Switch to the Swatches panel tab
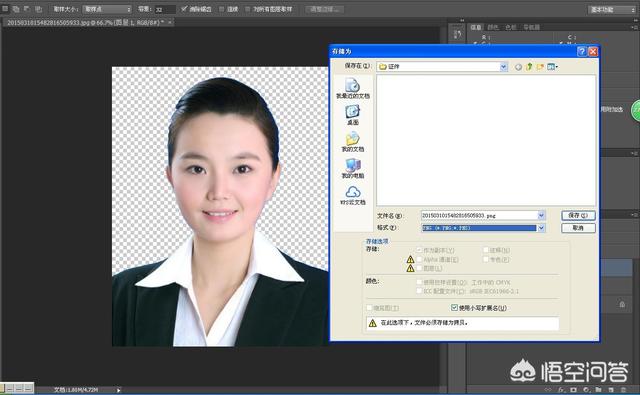Screen dimensions: 640x395 tap(511, 27)
